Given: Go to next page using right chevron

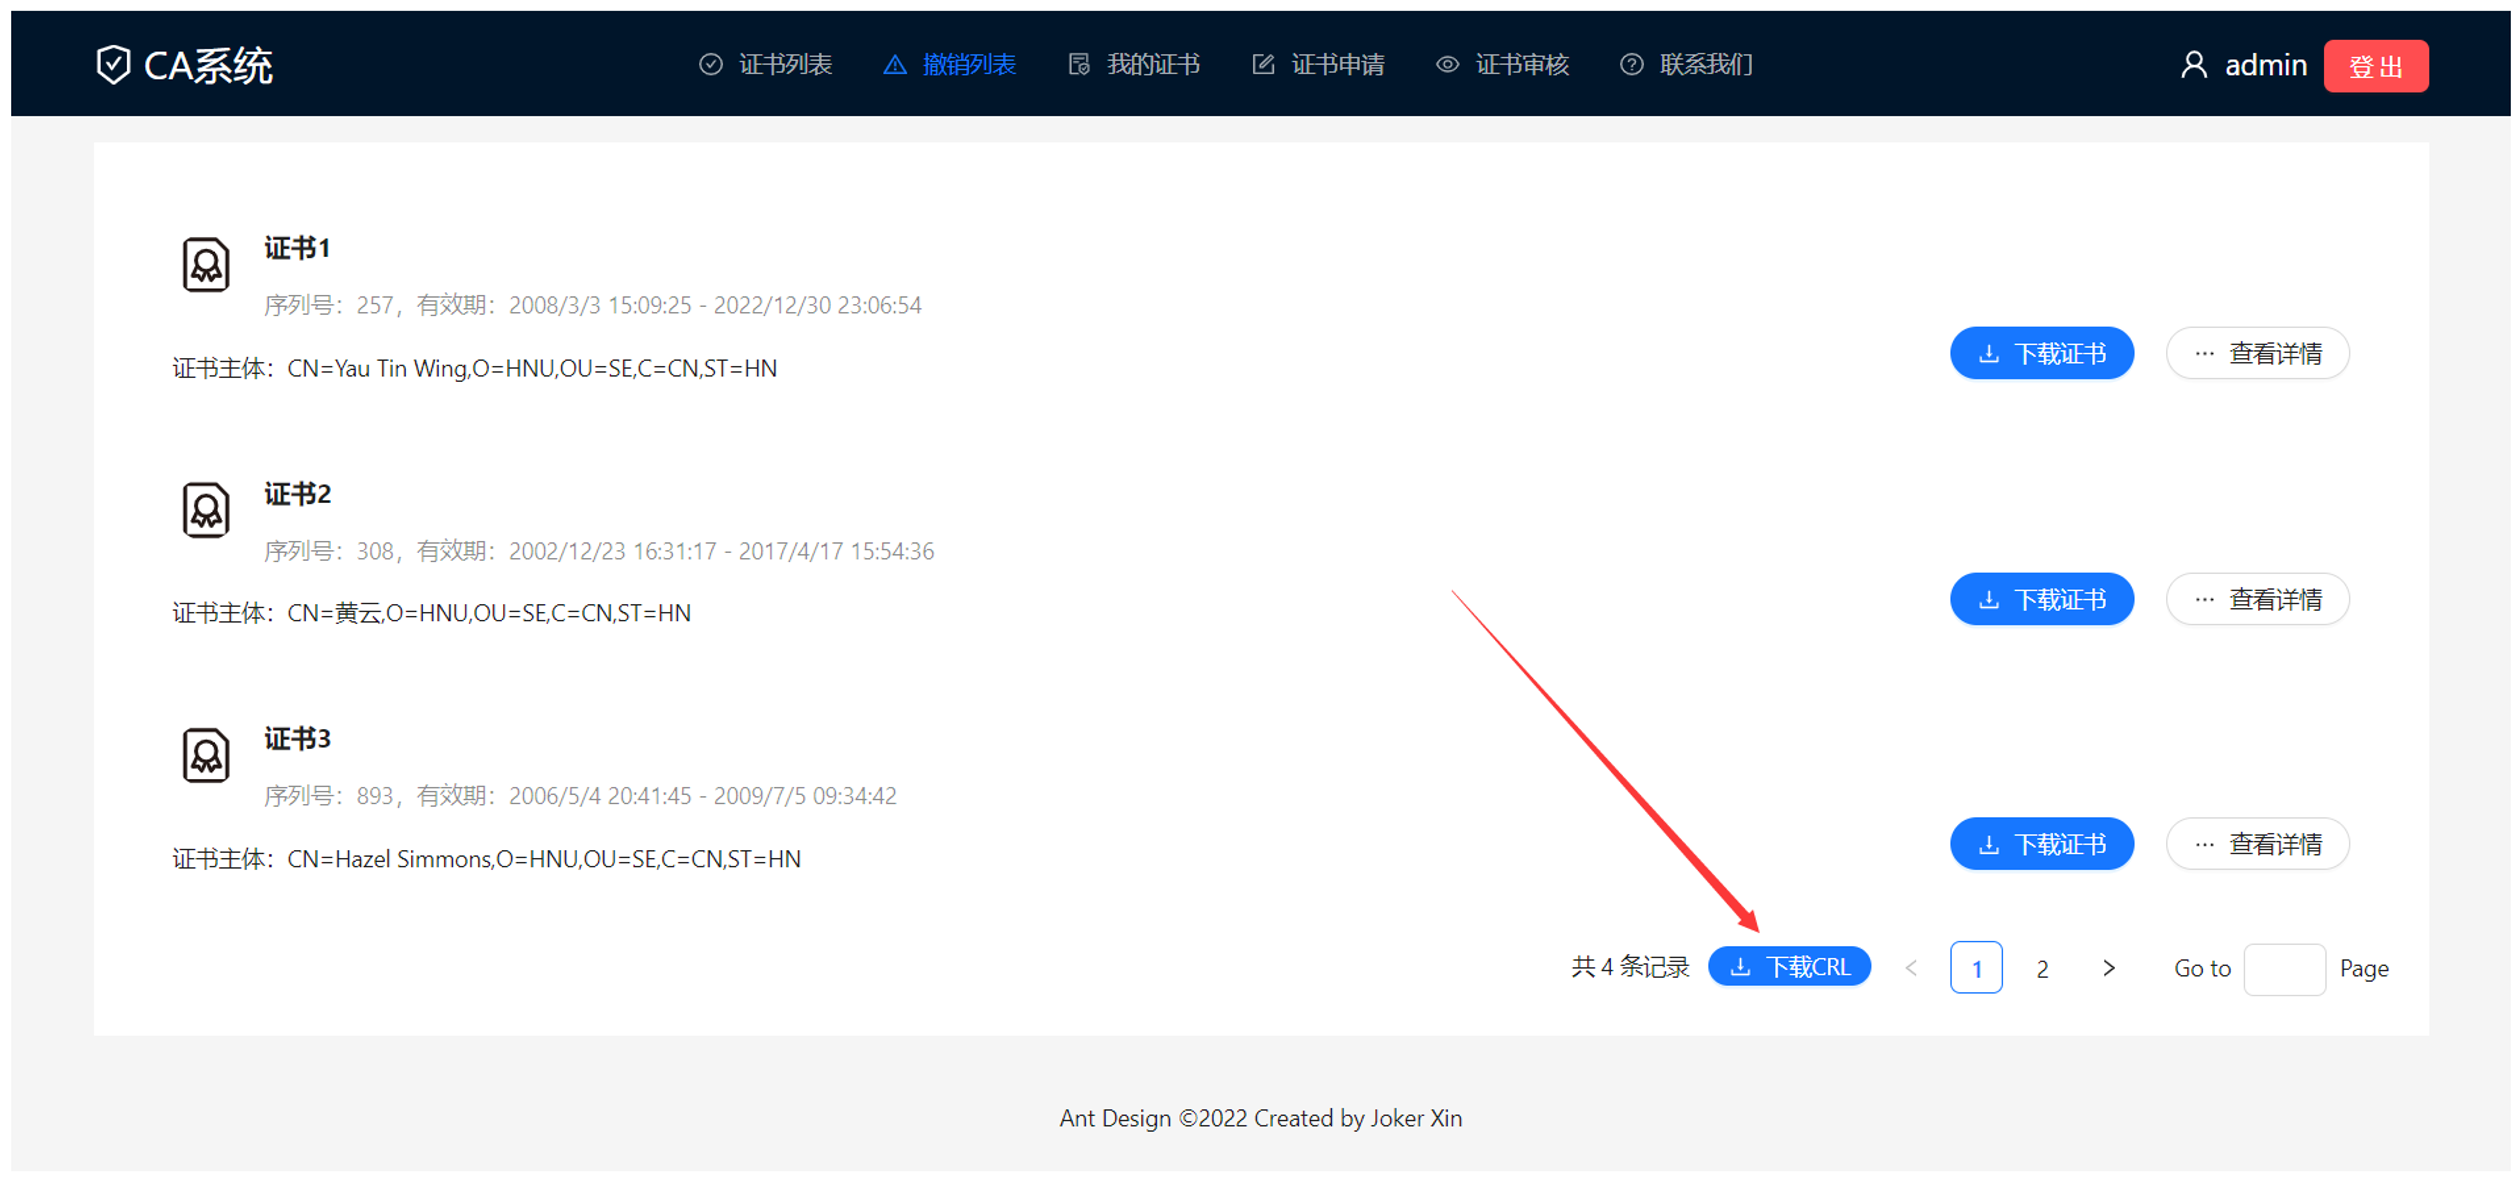Looking at the screenshot, I should pos(2108,968).
